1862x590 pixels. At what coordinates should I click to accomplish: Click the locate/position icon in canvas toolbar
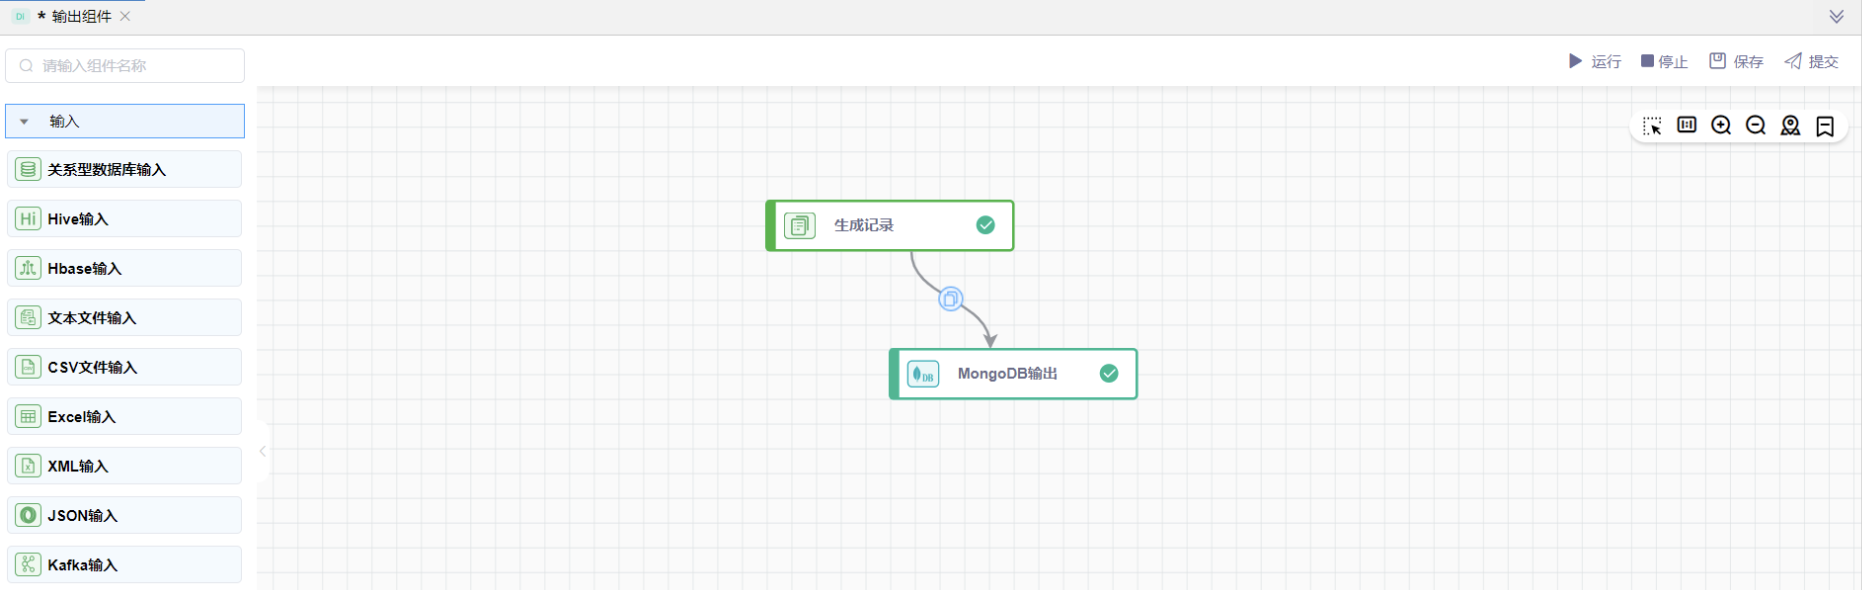point(1790,125)
